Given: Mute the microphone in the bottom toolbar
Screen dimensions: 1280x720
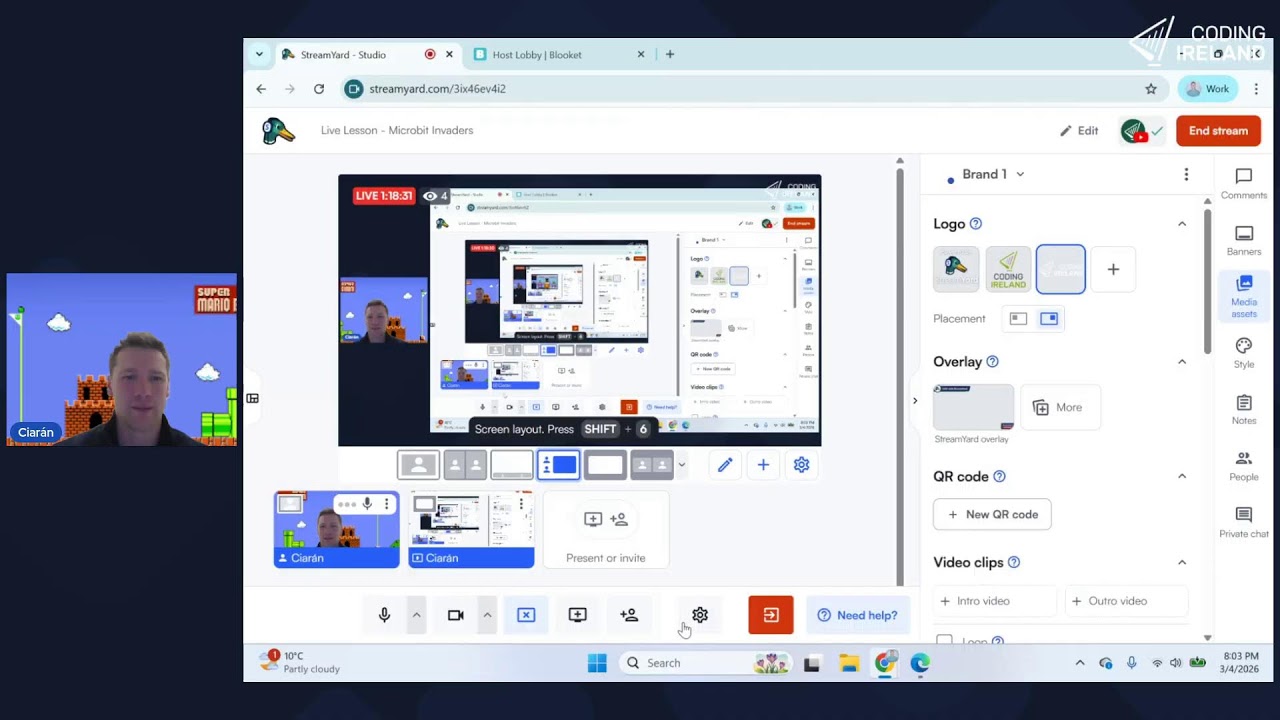Looking at the screenshot, I should [384, 615].
